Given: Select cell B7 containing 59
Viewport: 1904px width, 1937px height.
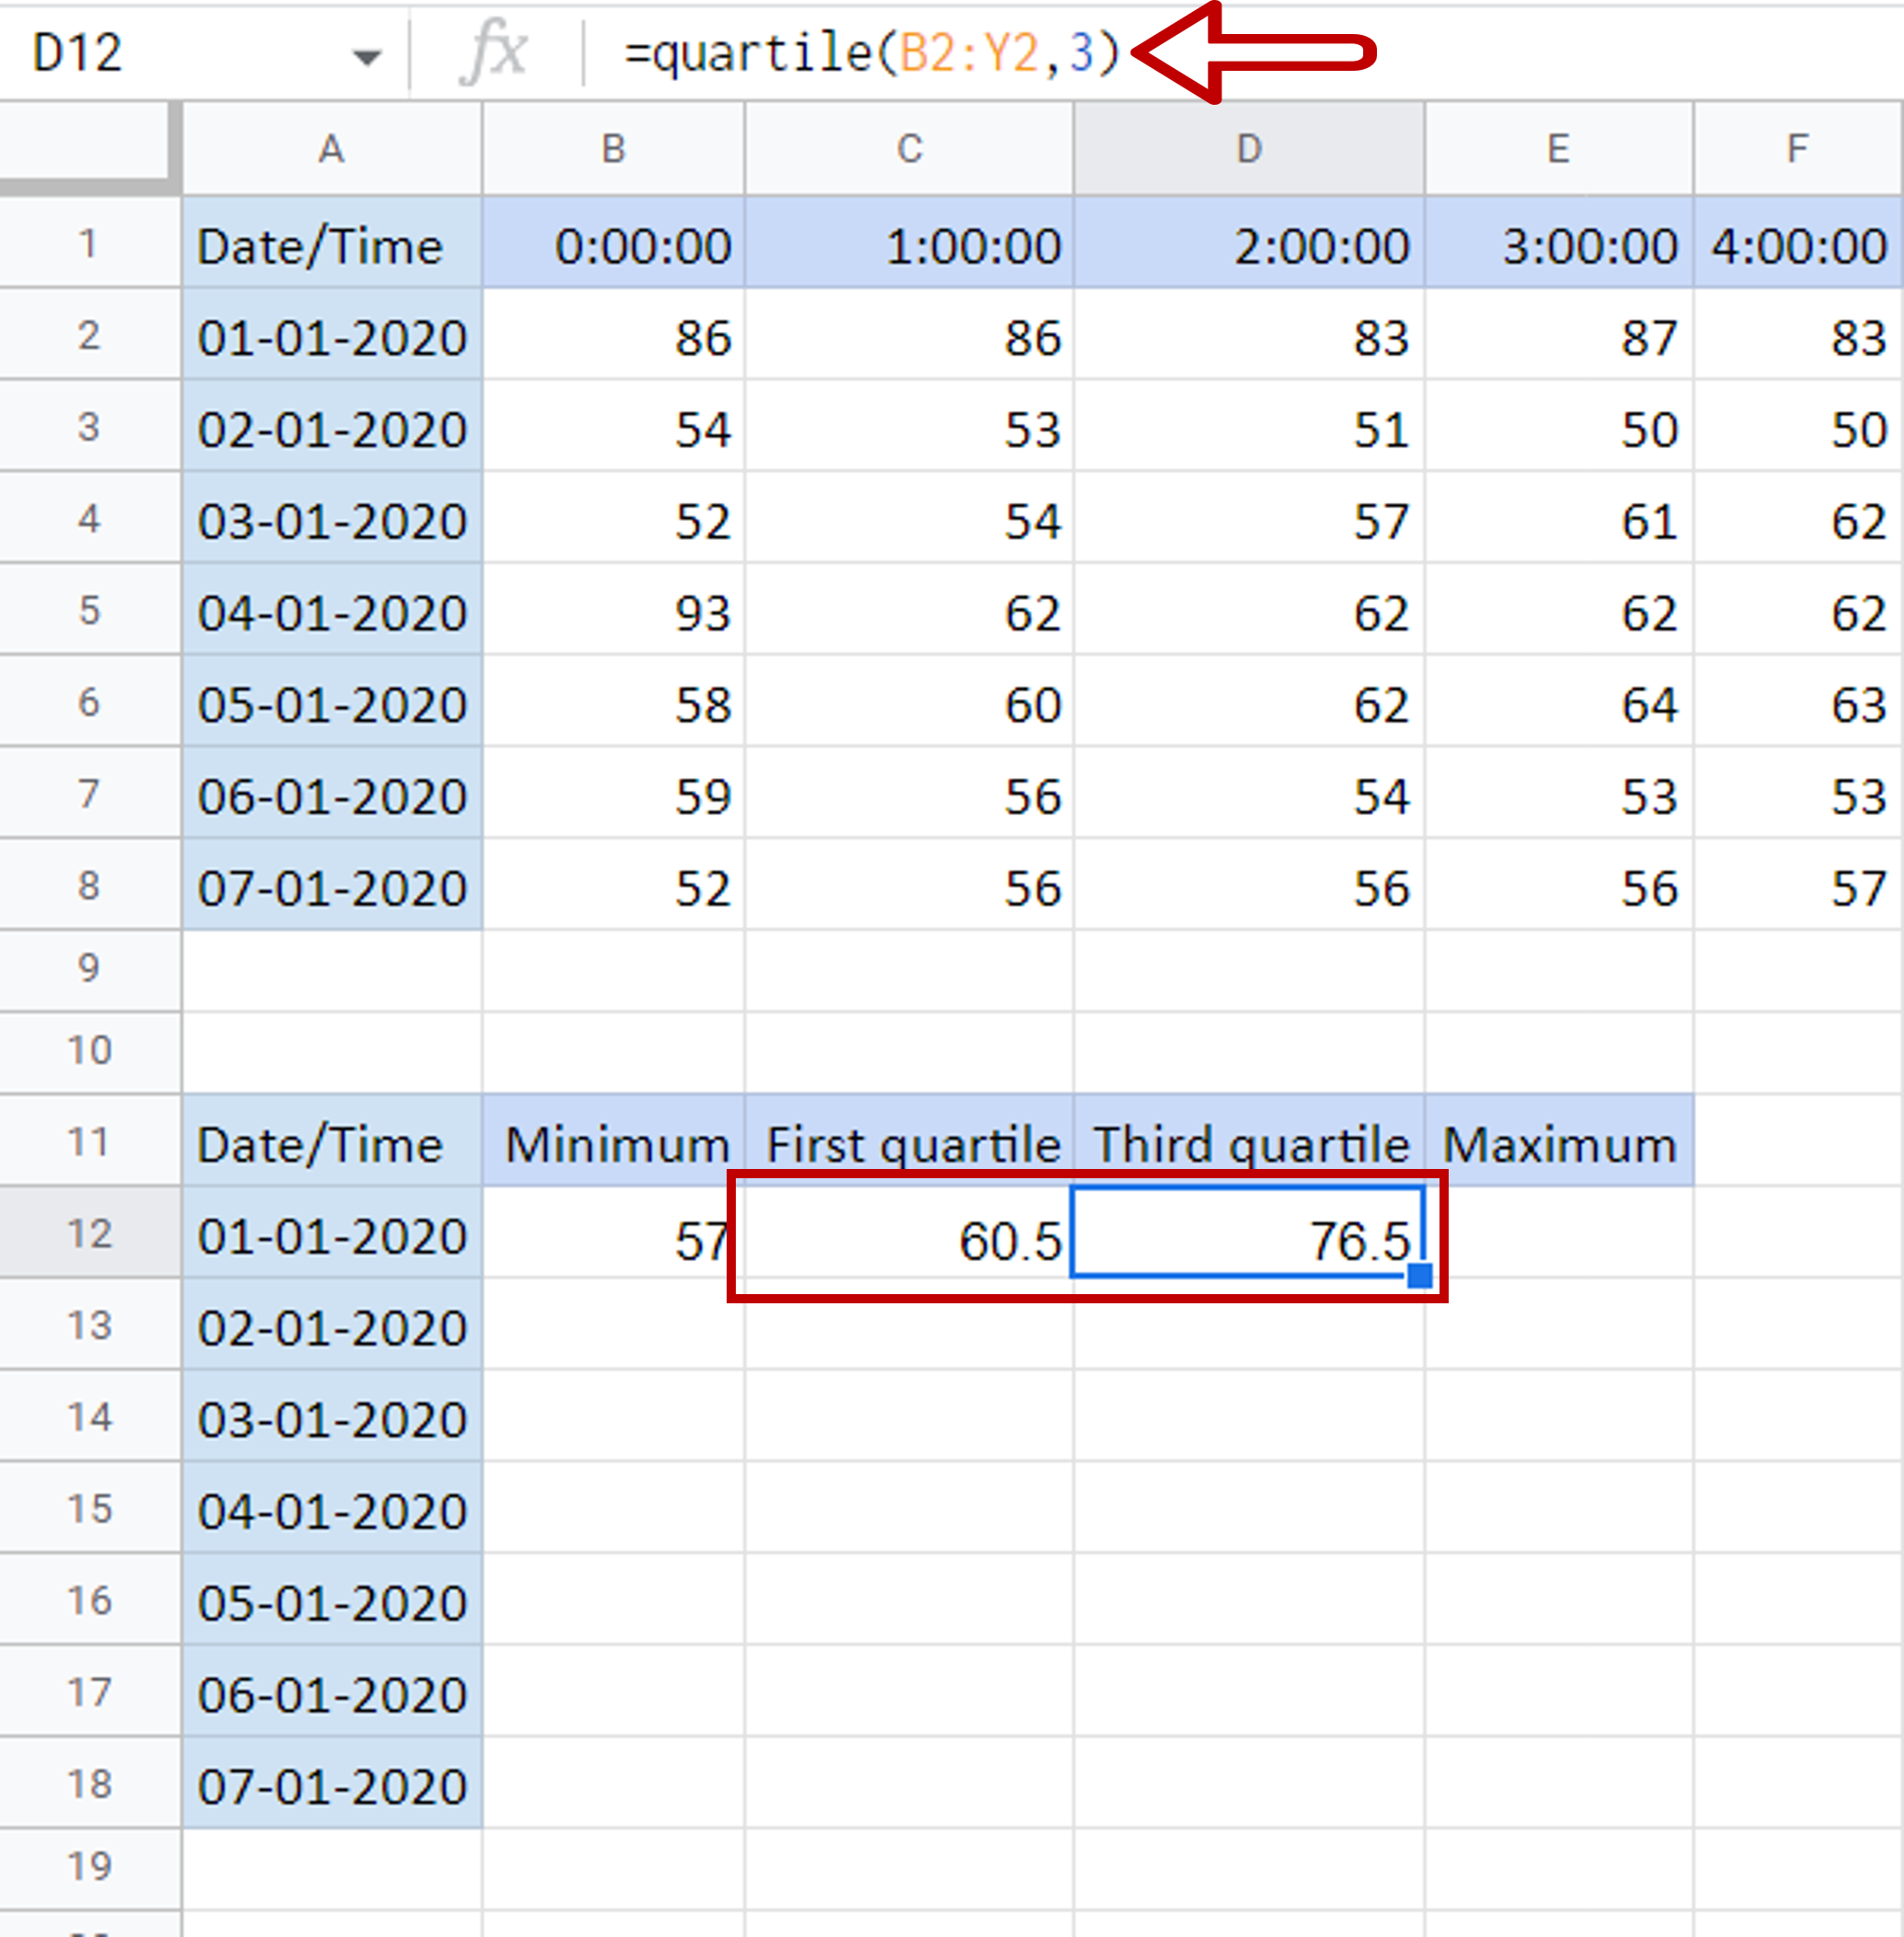Looking at the screenshot, I should [x=614, y=792].
